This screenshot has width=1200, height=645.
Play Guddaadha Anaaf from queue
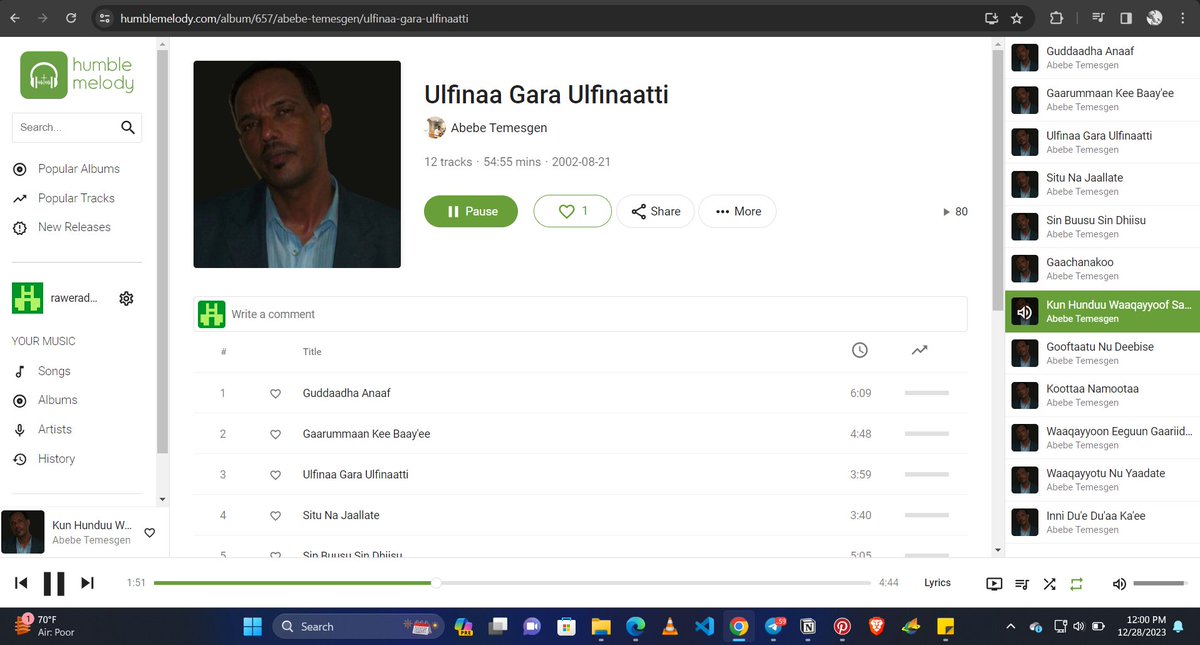click(x=1102, y=58)
